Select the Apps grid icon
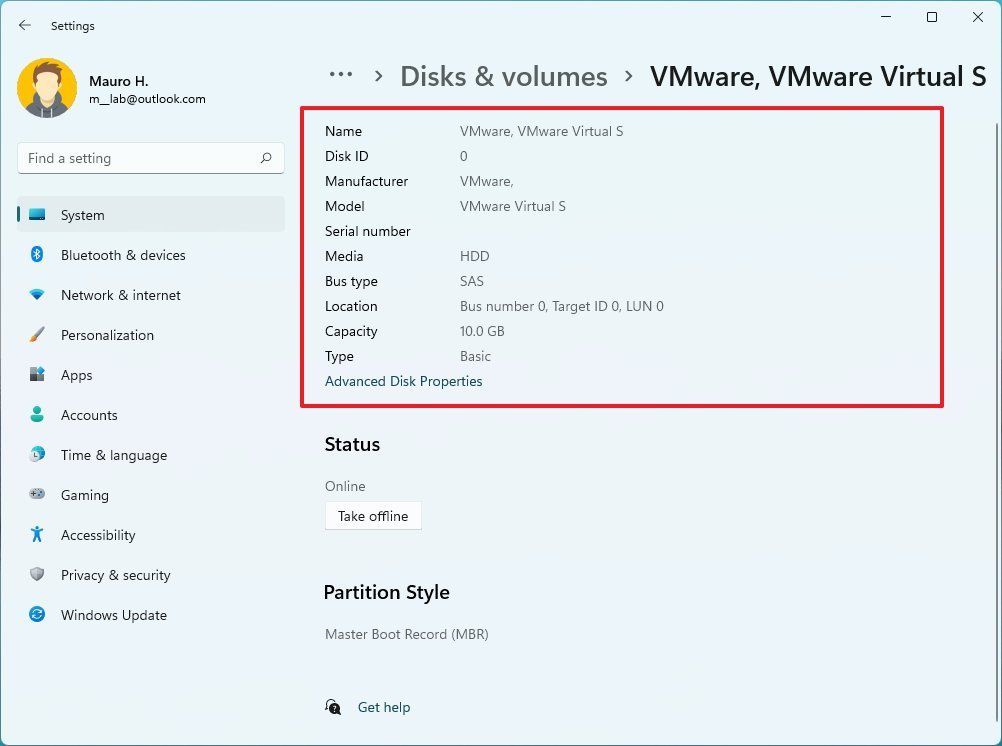This screenshot has height=746, width=1002. (37, 374)
